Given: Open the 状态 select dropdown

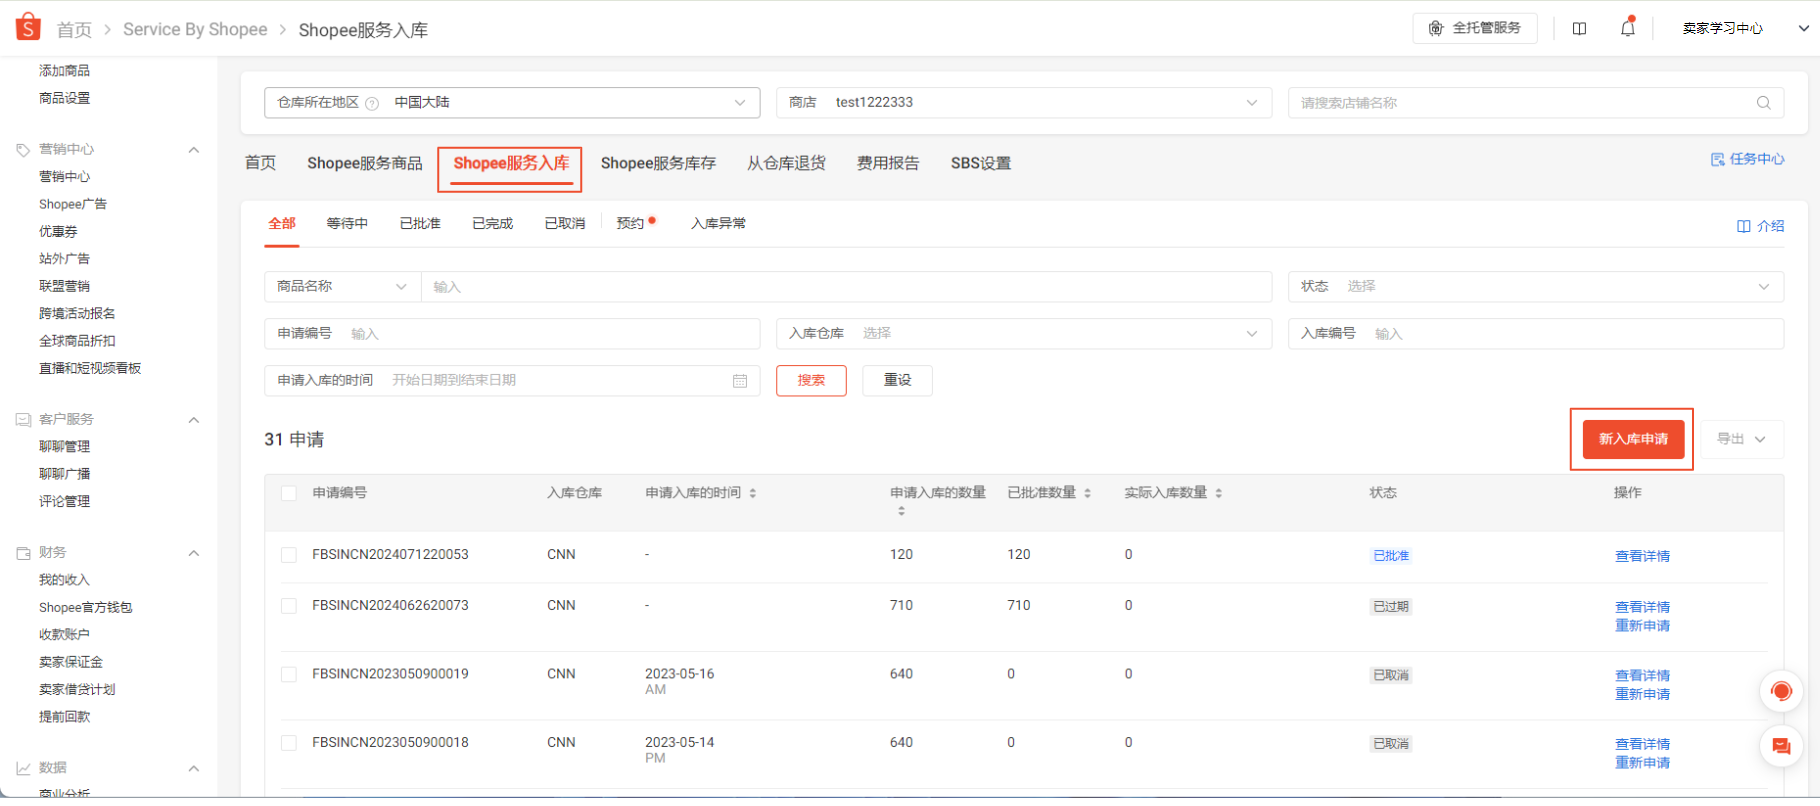Looking at the screenshot, I should 1536,286.
